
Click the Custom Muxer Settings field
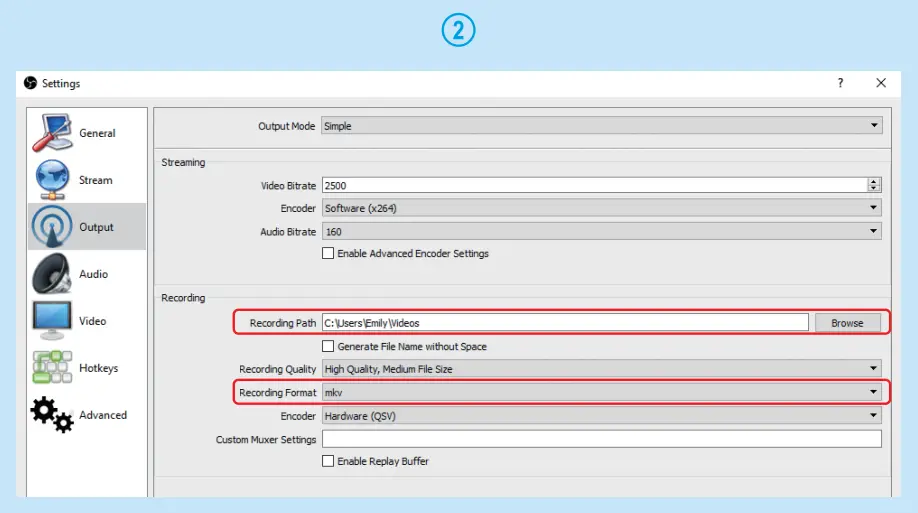click(x=601, y=439)
